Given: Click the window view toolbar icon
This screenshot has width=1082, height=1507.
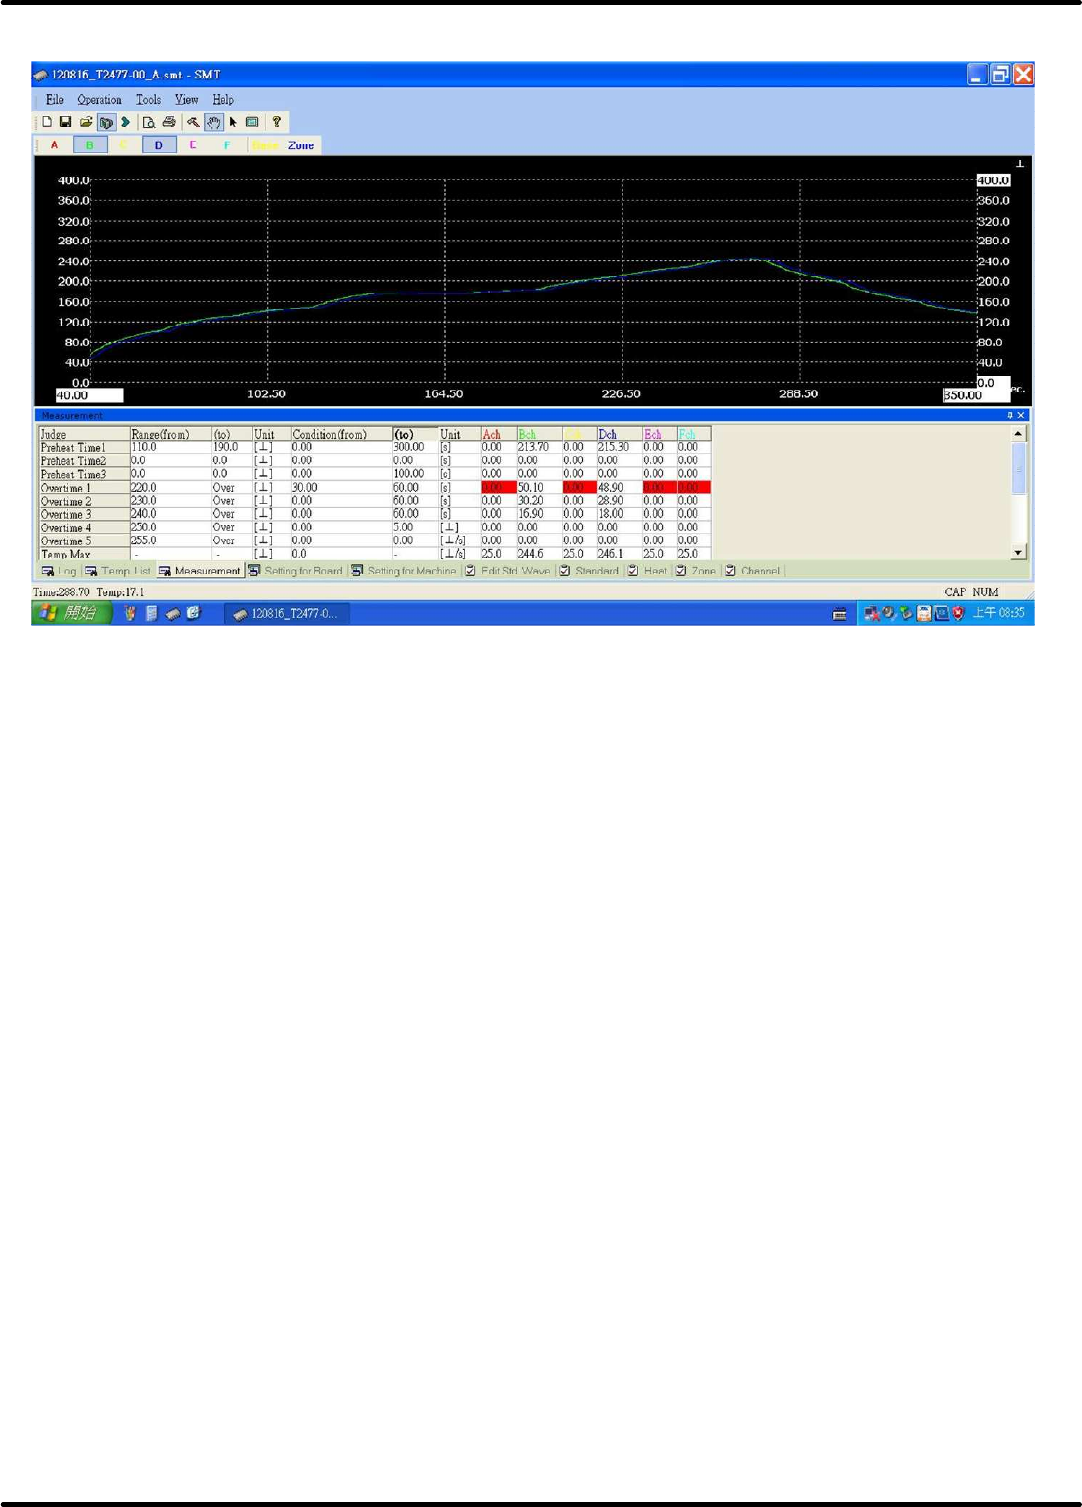Looking at the screenshot, I should [253, 122].
